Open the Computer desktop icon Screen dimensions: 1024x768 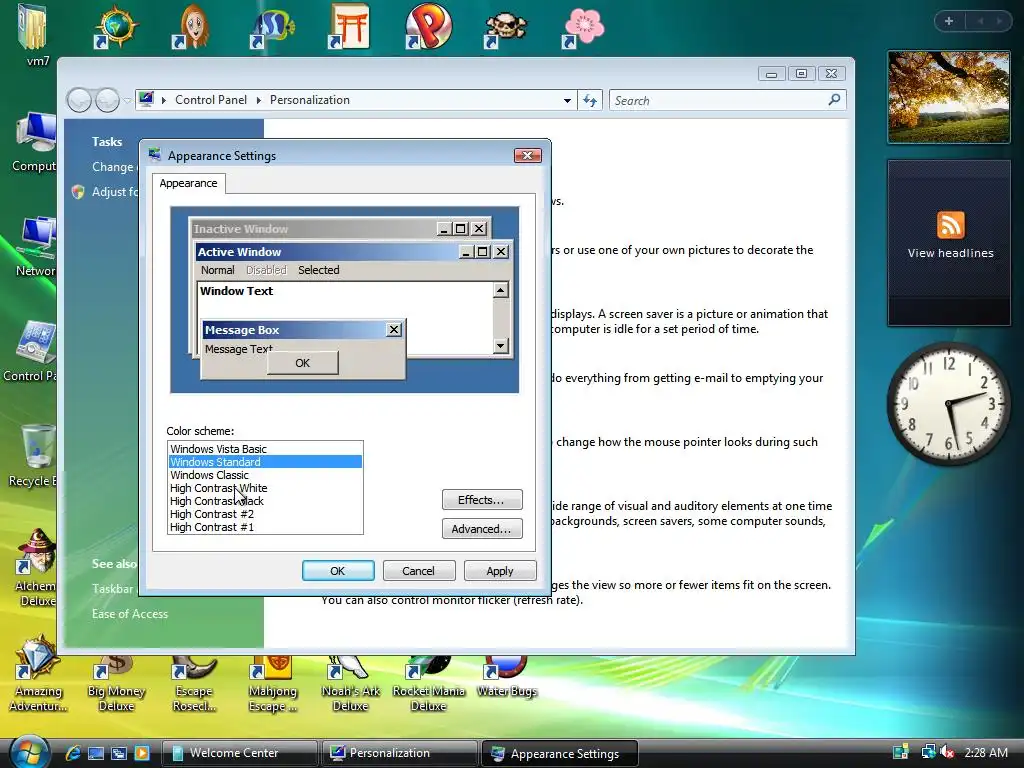click(x=33, y=142)
